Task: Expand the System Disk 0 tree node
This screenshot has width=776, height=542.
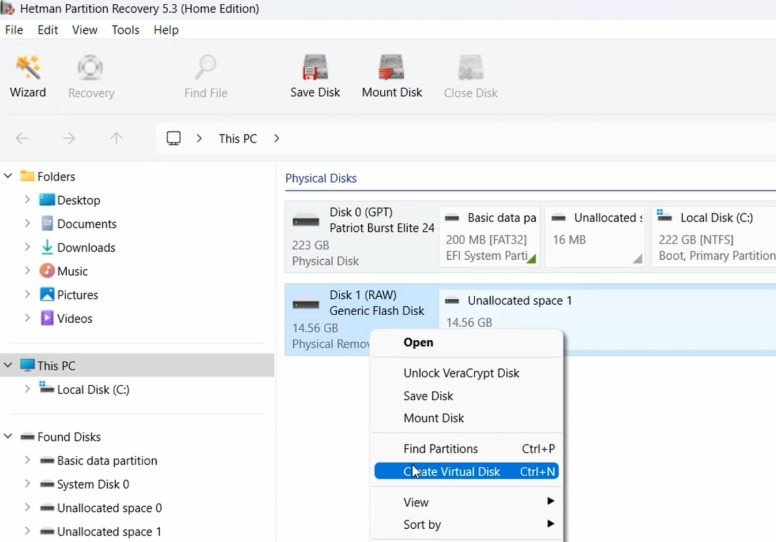Action: 27,484
